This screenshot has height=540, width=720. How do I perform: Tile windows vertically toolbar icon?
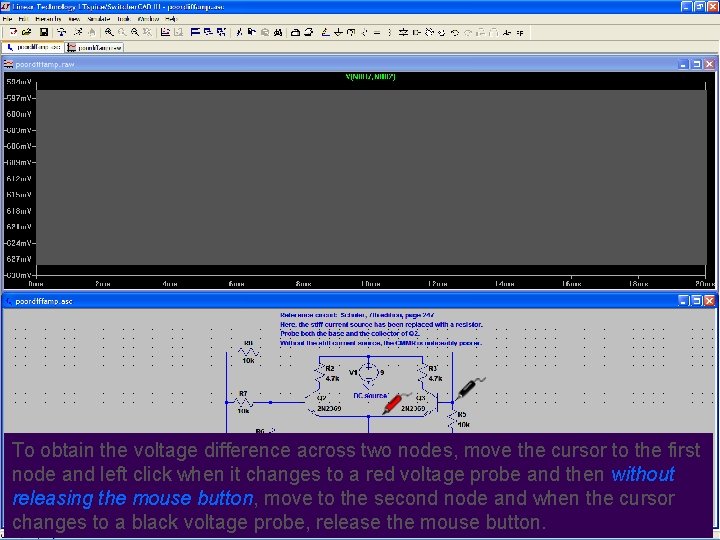[208, 32]
